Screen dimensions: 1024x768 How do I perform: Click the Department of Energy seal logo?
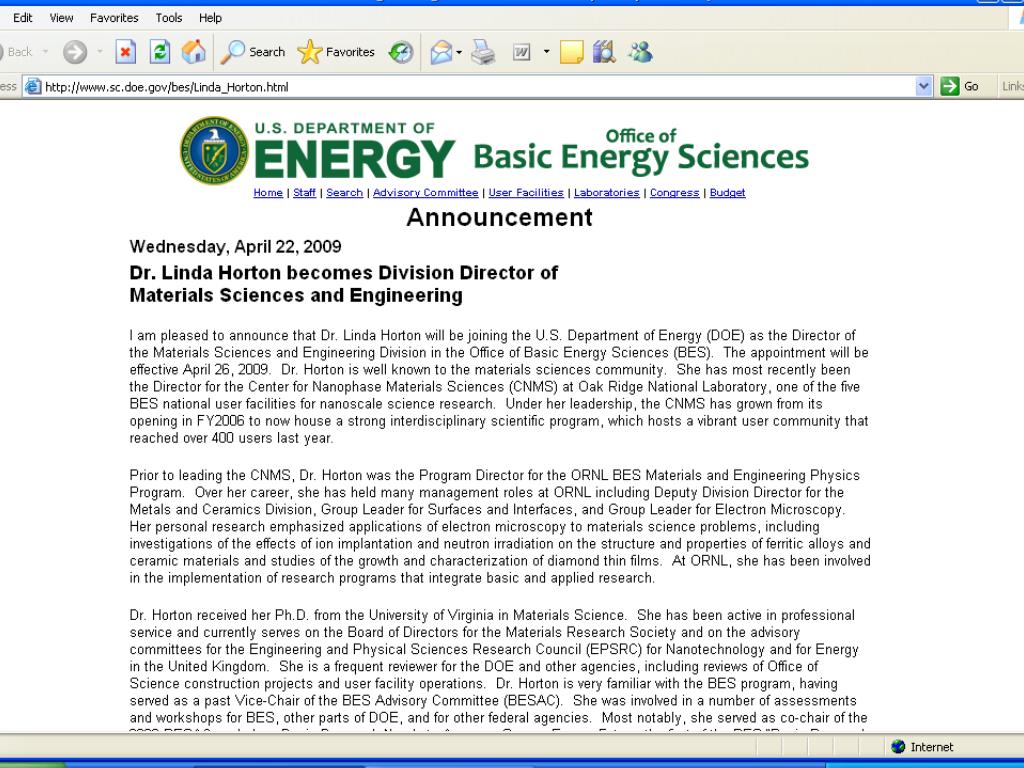coord(214,150)
